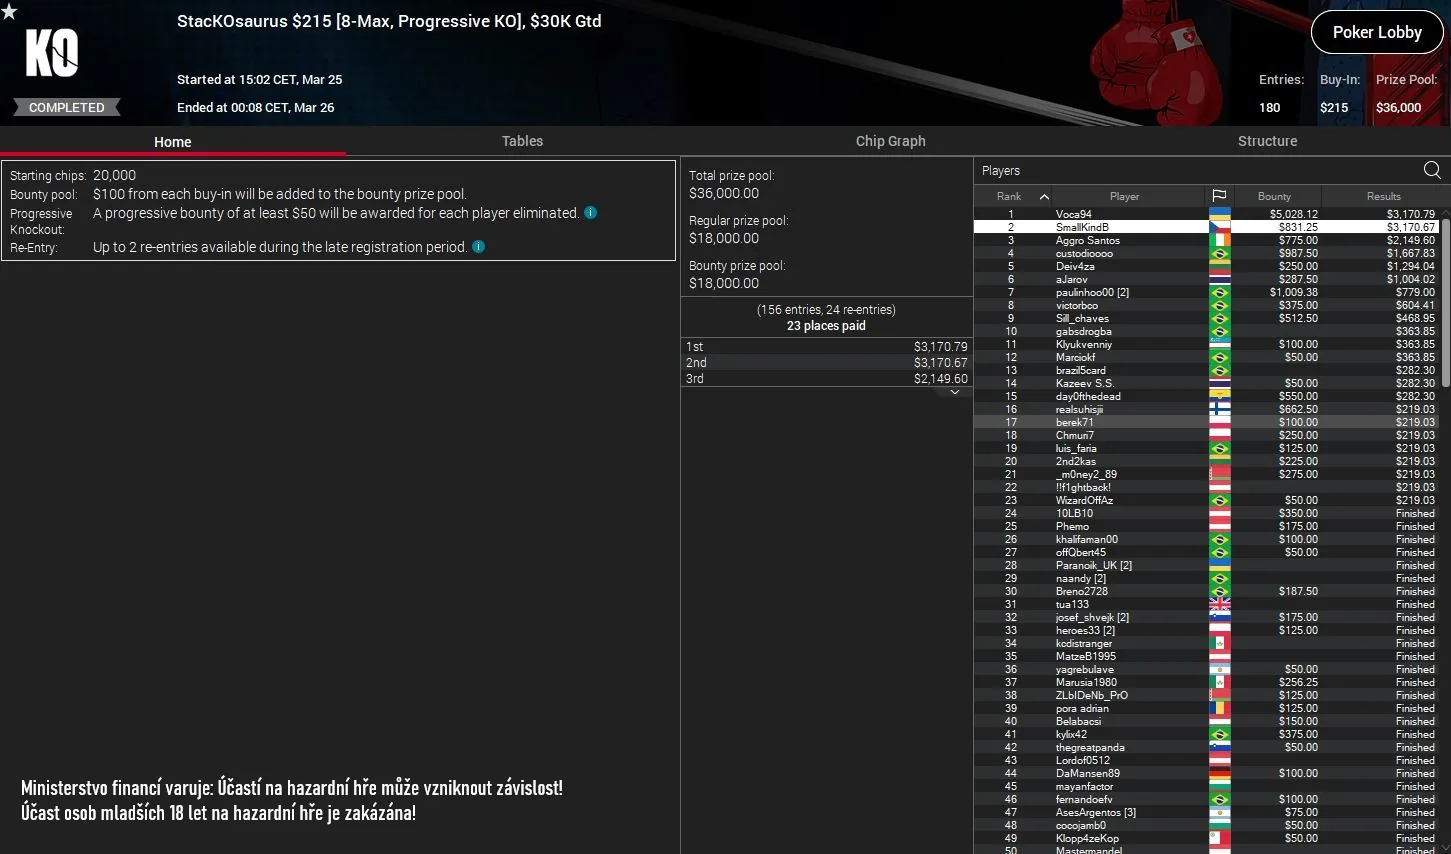Toggle sorting on the Bounty column header
Screen dimensions: 1451x854
(1276, 196)
